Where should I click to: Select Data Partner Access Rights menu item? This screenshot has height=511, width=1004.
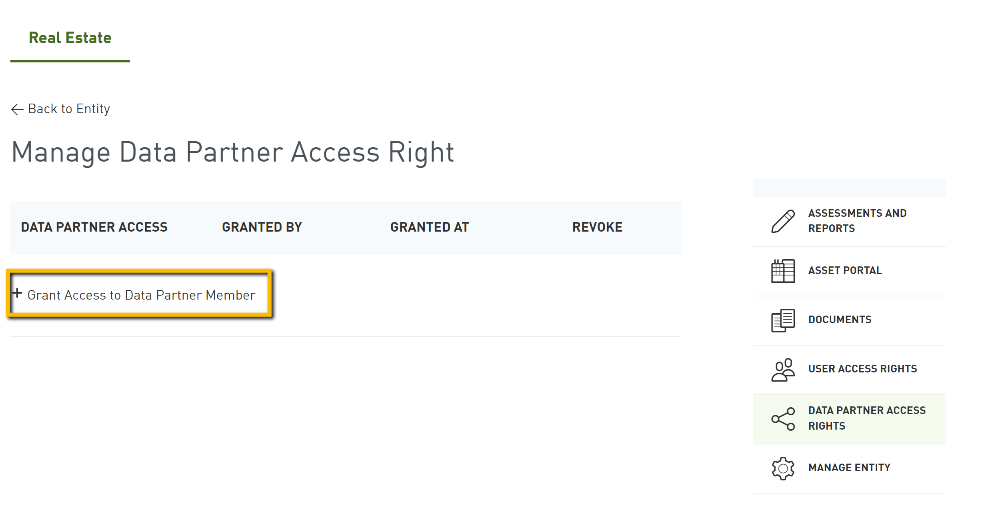click(849, 419)
